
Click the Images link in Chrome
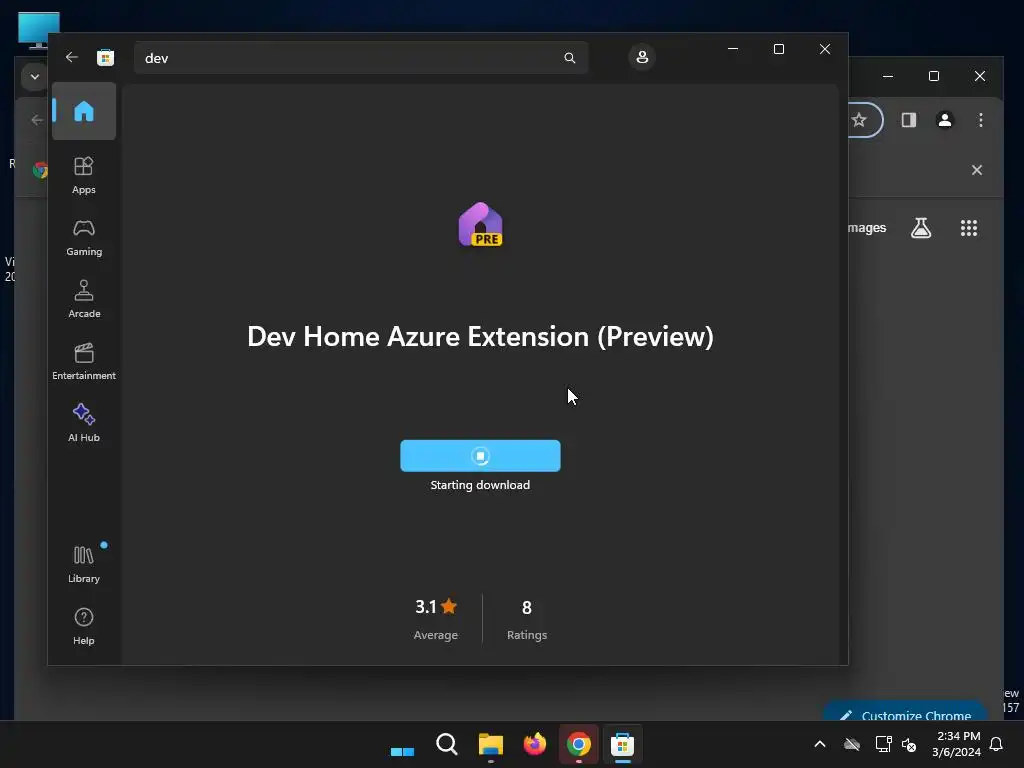click(x=867, y=228)
